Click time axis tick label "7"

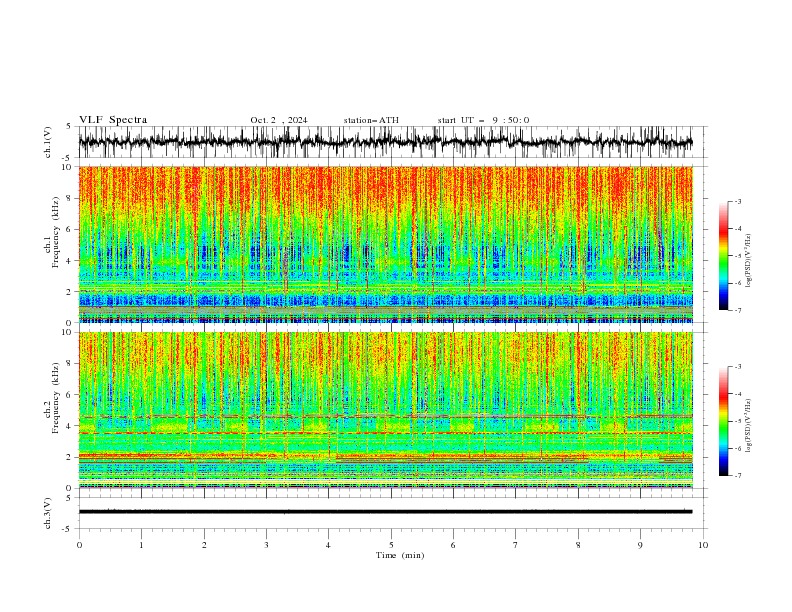tap(516, 545)
